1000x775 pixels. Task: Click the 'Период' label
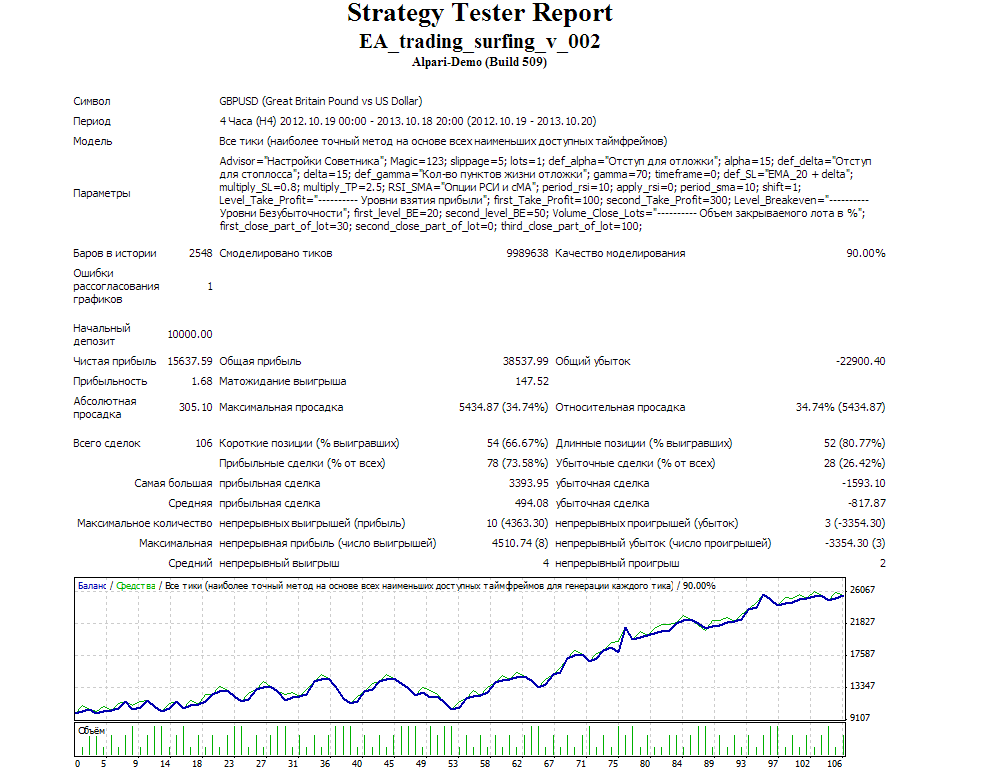pyautogui.click(x=91, y=121)
